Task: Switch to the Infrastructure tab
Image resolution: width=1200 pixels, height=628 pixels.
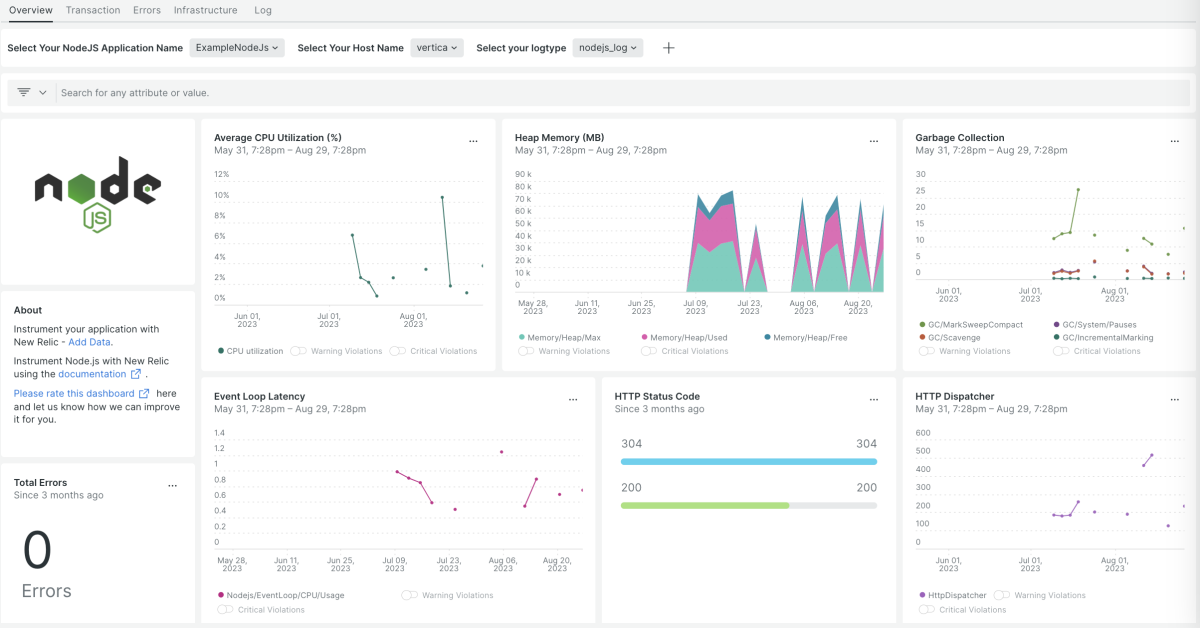Action: [205, 10]
